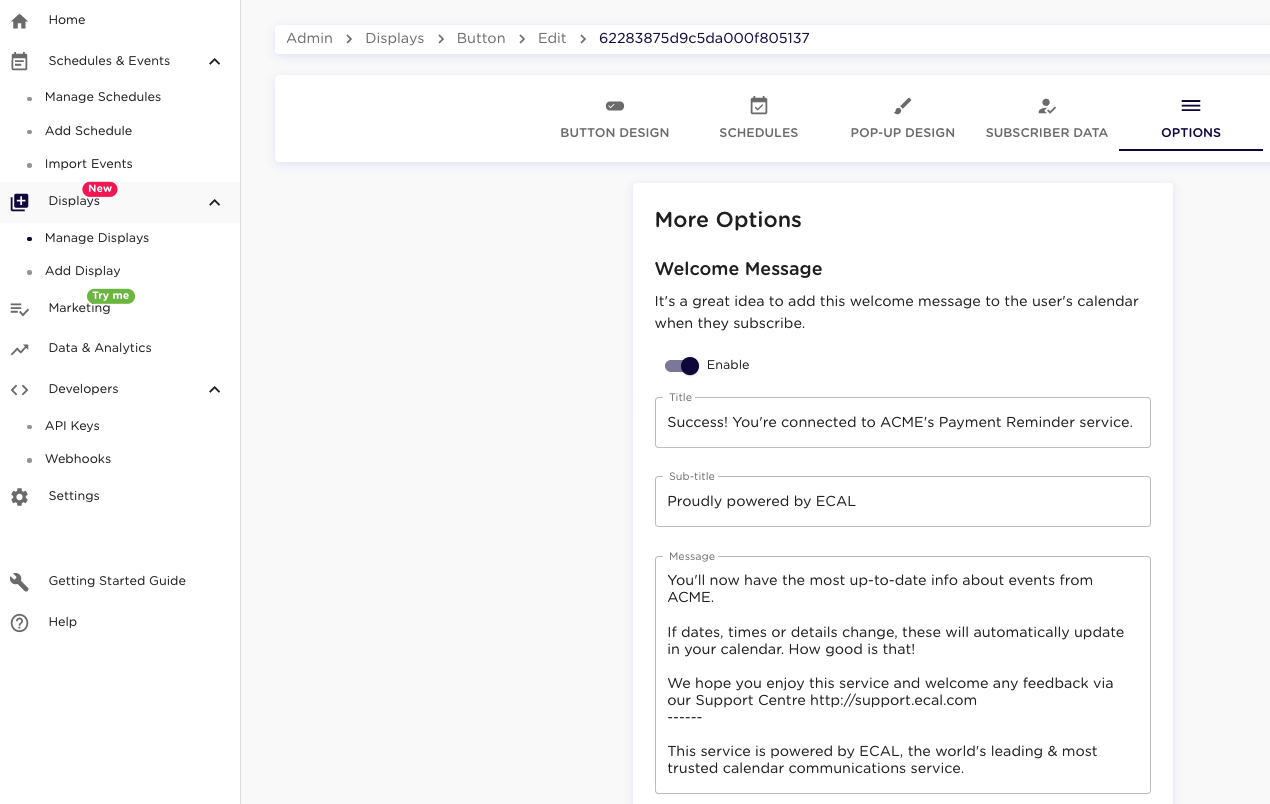Click the Schedules & Events calendar icon
This screenshot has height=804, width=1270.
tap(19, 61)
